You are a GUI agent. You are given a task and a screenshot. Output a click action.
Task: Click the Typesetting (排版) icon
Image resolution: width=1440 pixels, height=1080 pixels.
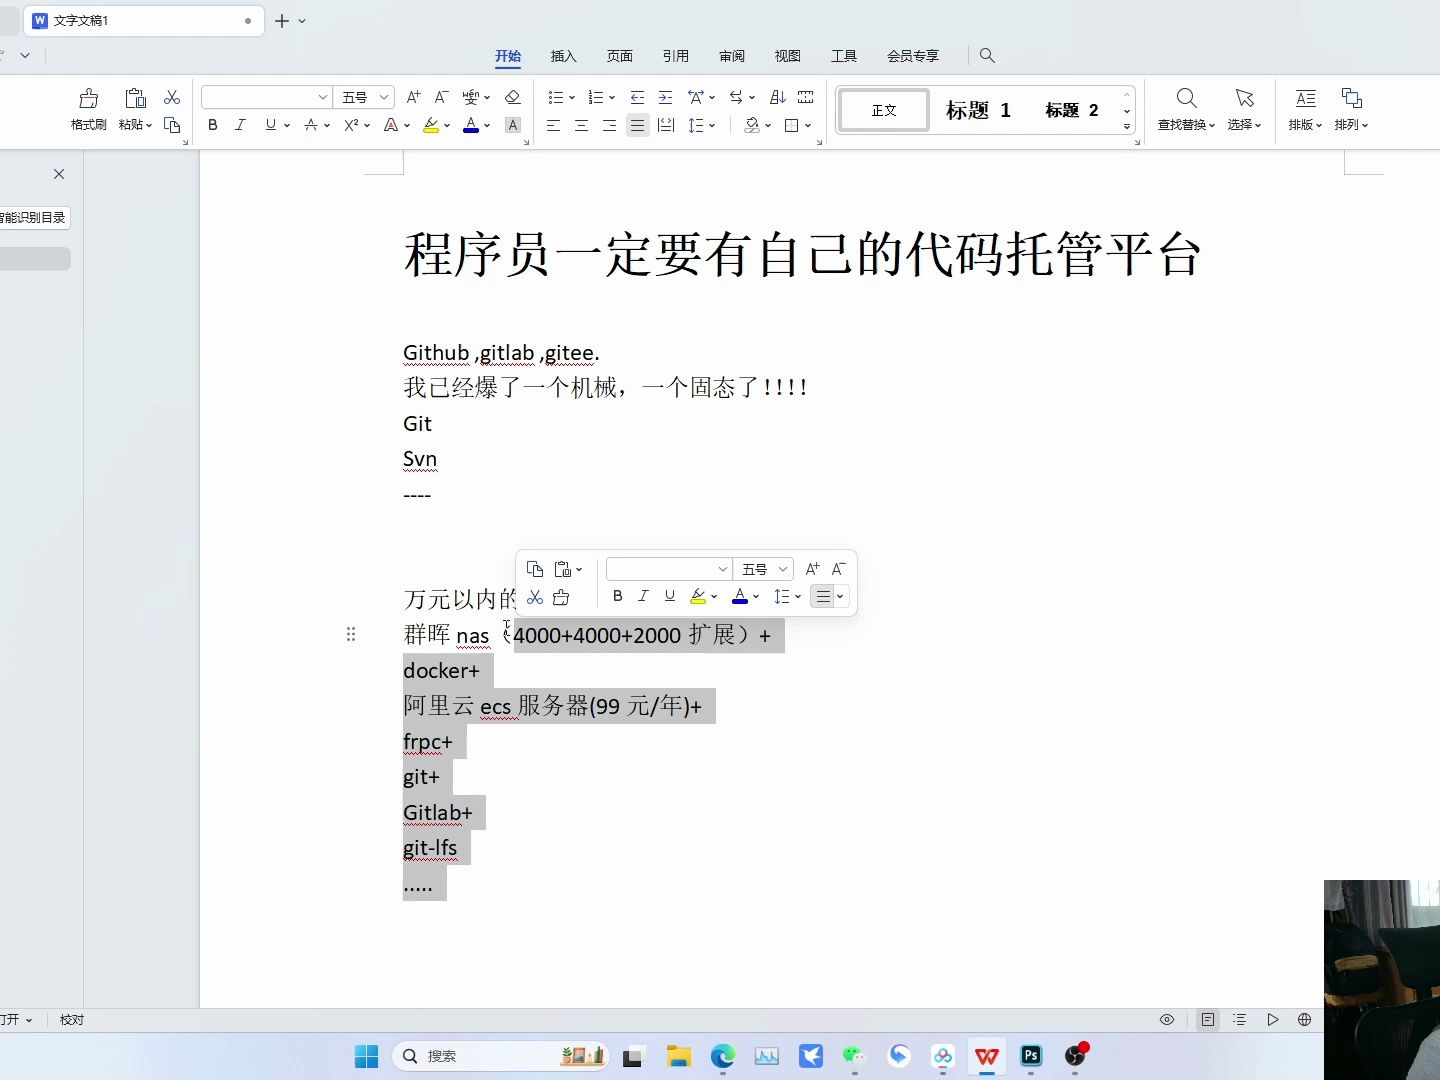[x=1305, y=98]
